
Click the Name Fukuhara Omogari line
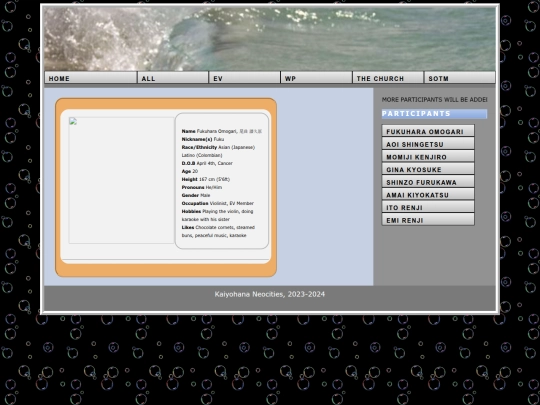coord(222,131)
